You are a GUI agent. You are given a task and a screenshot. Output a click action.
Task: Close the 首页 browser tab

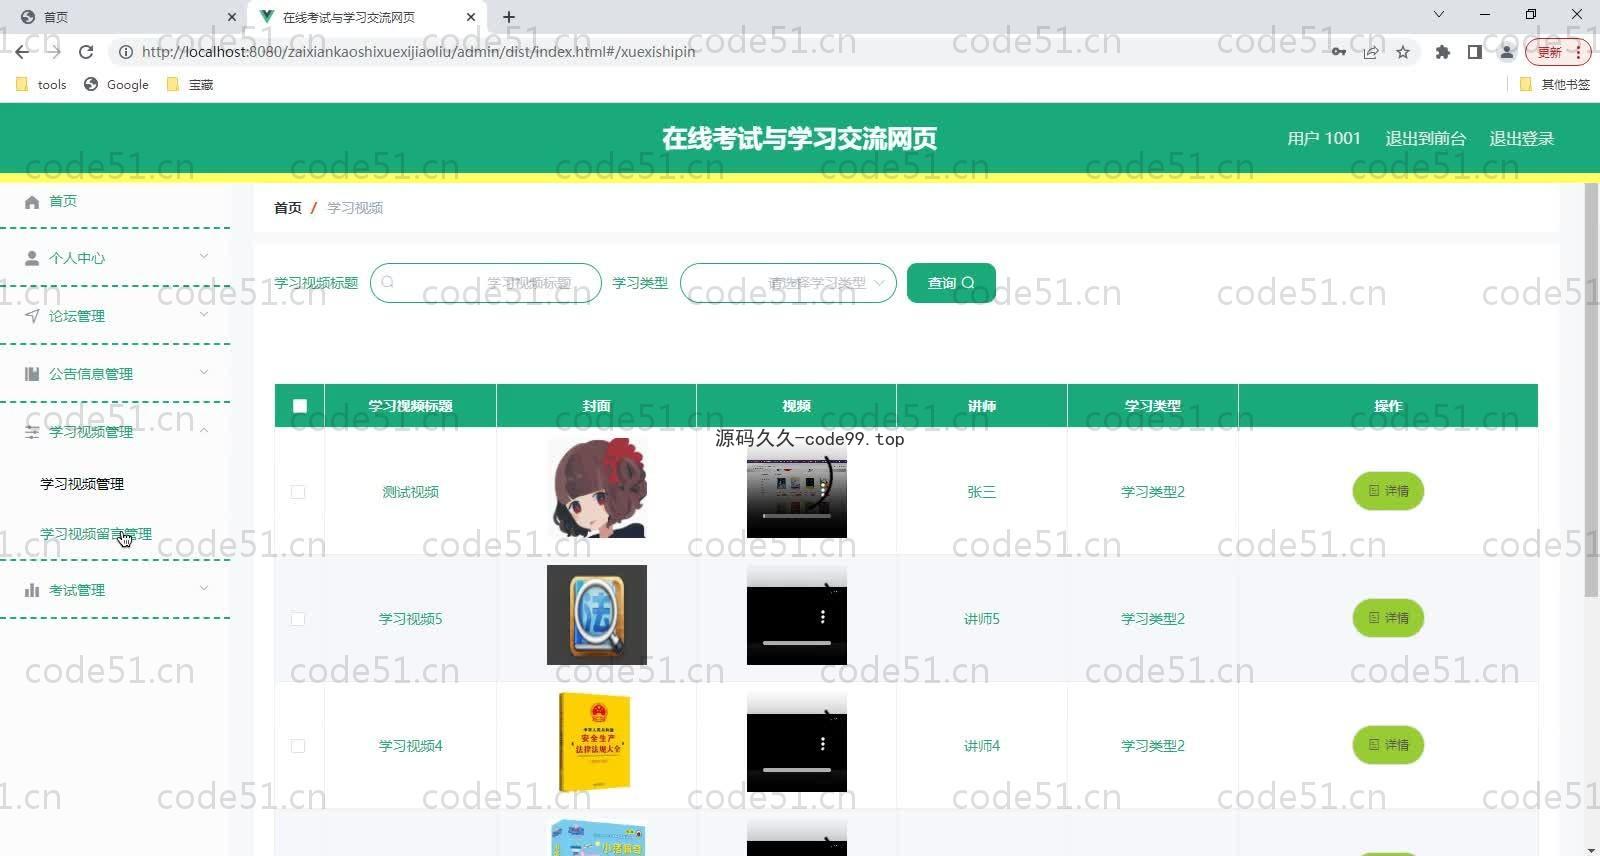[x=232, y=17]
